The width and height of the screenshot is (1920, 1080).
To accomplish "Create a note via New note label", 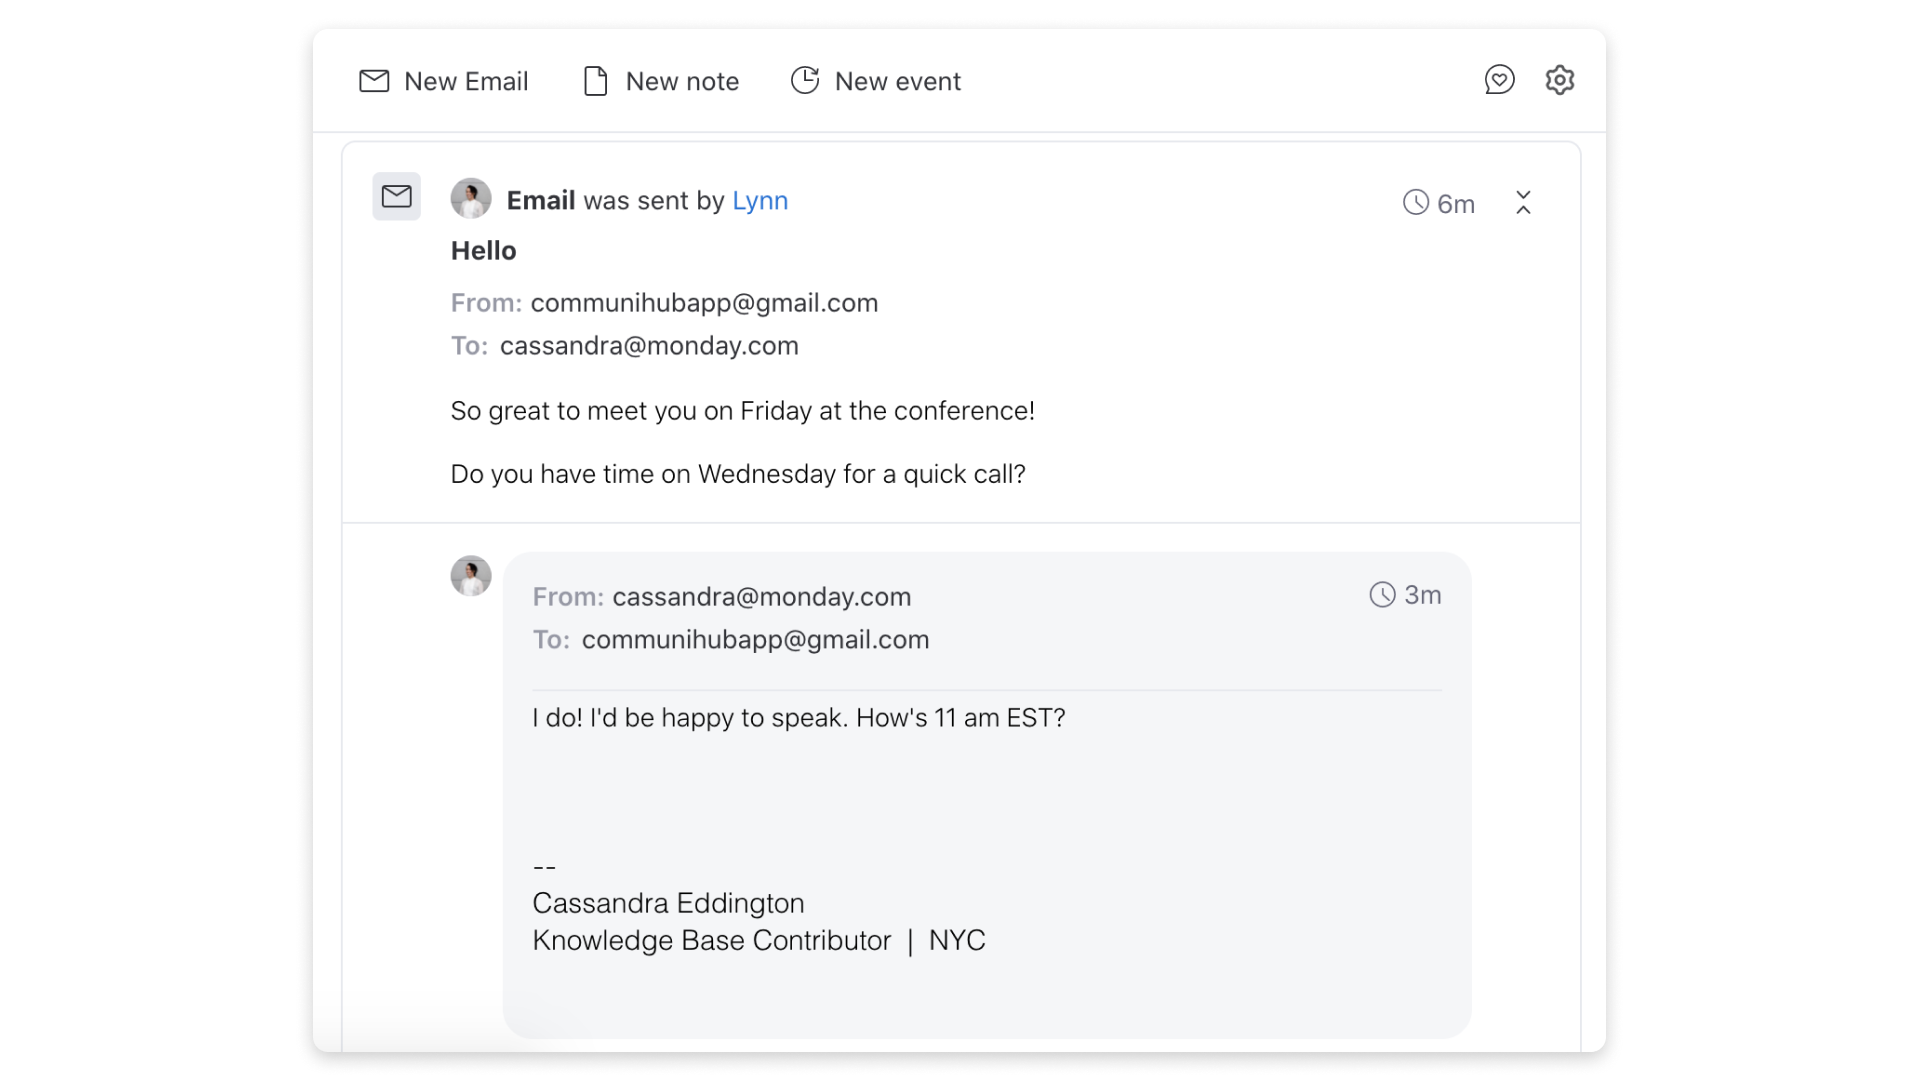I will (682, 81).
